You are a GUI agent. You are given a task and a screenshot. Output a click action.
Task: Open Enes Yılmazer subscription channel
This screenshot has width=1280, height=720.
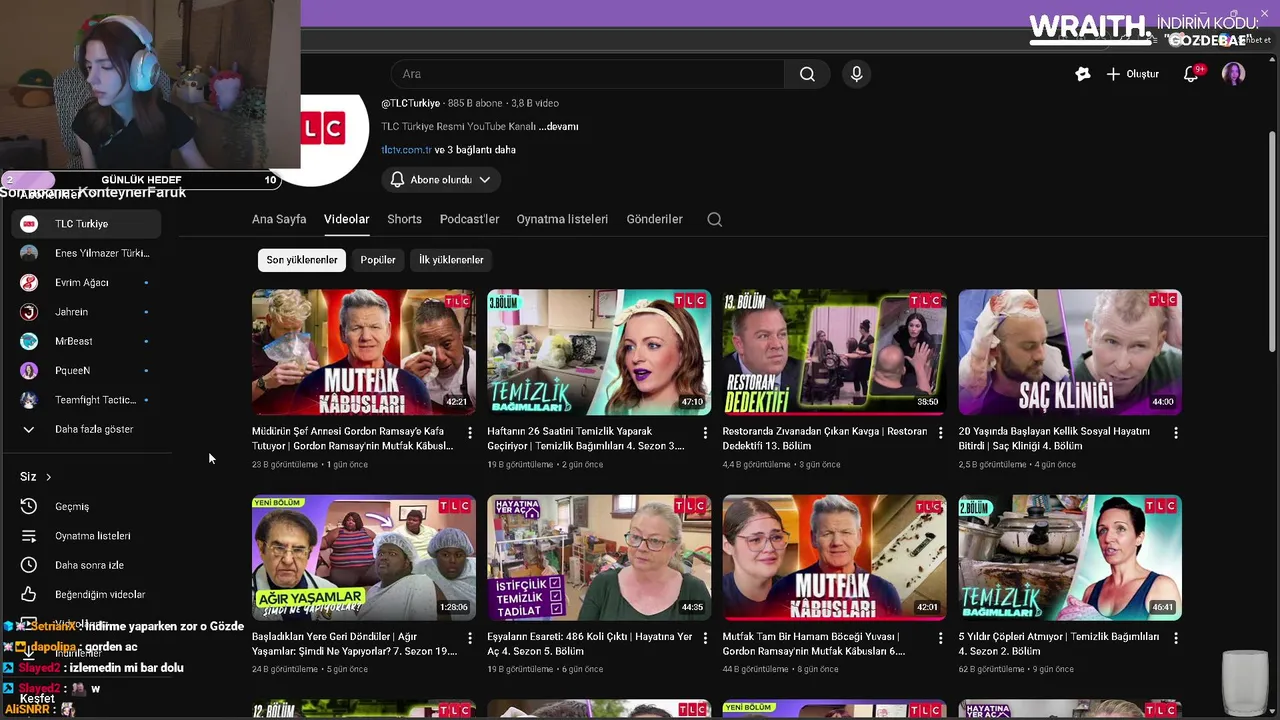(x=86, y=253)
